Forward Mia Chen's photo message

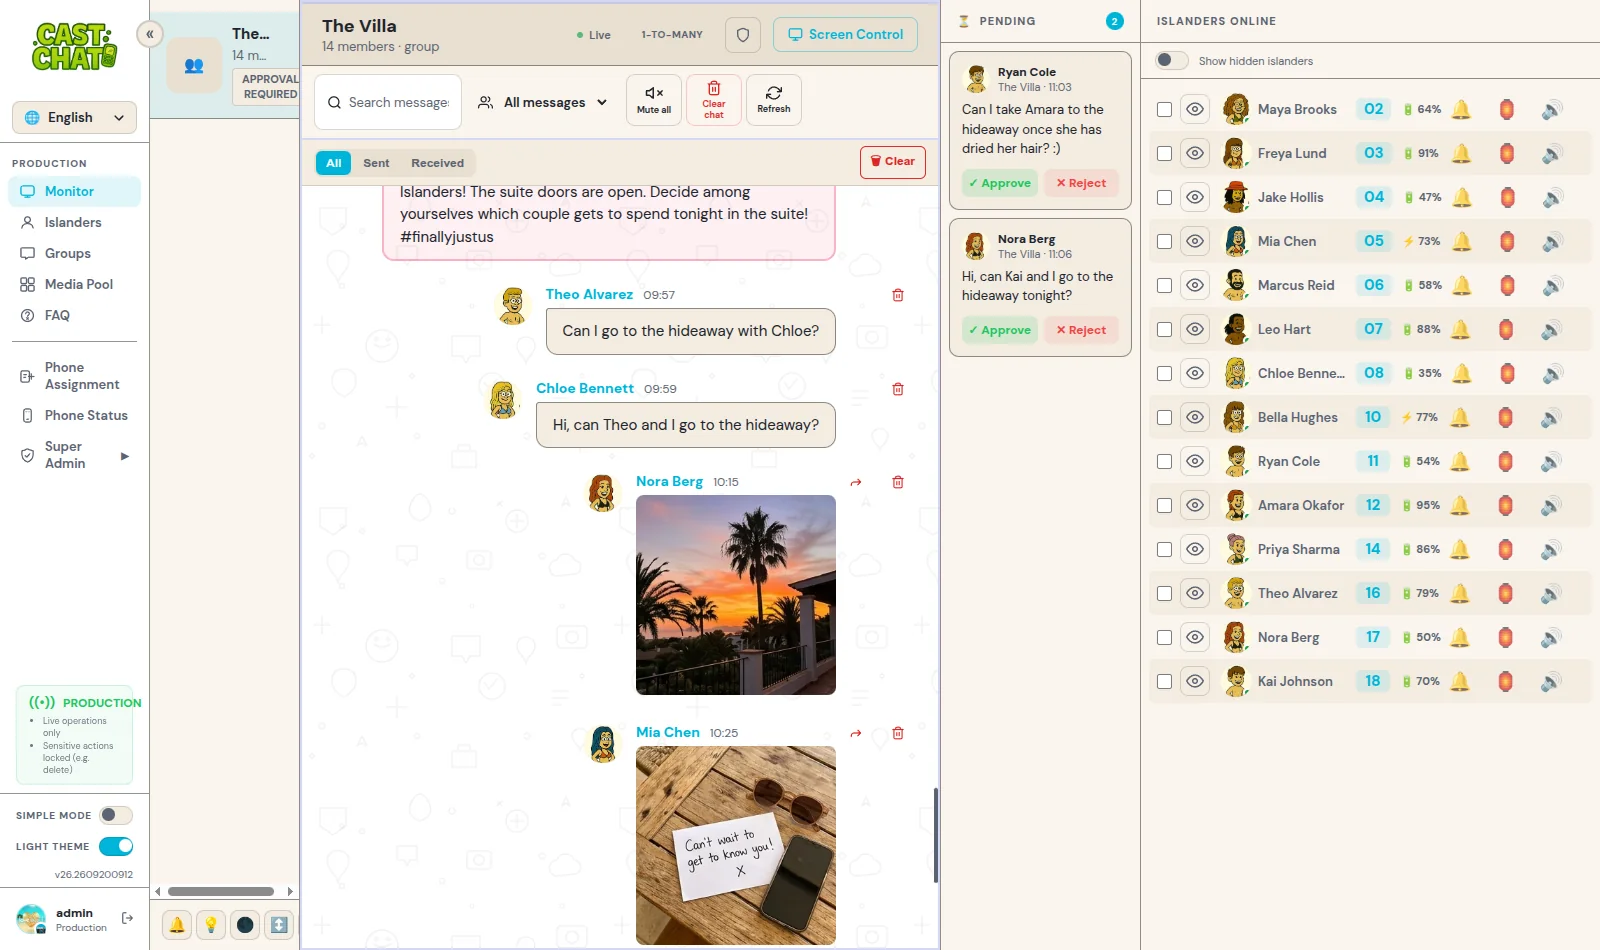click(856, 733)
